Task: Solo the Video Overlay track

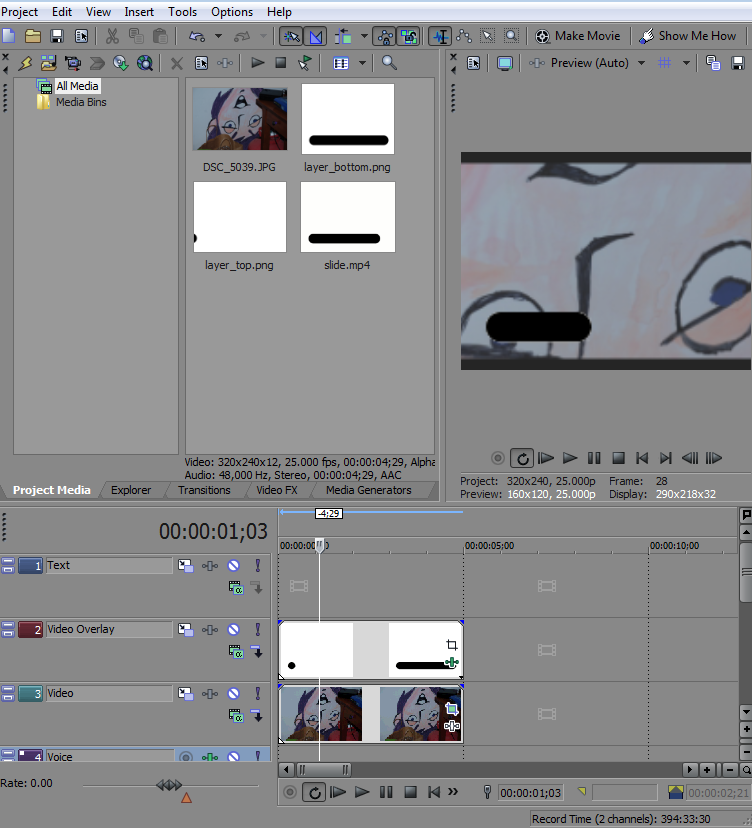Action: 258,629
